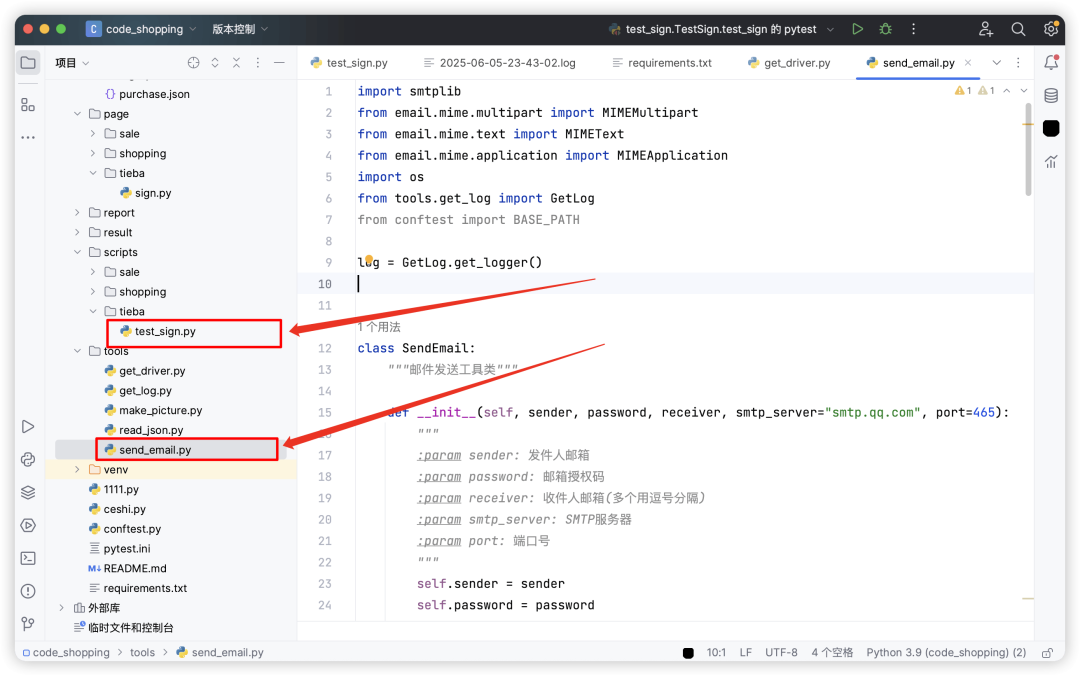Close the send_email.py tab
The image size is (1080, 676).
click(968, 63)
